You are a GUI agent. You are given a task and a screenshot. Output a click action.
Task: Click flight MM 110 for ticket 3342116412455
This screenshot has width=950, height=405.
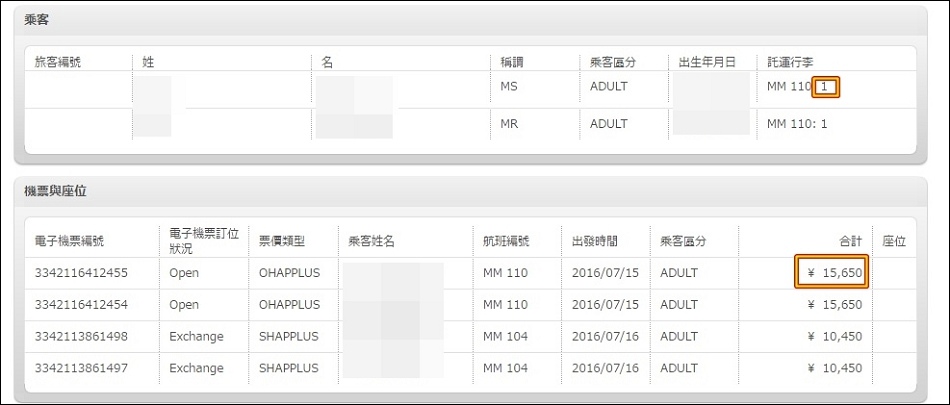pyautogui.click(x=505, y=273)
